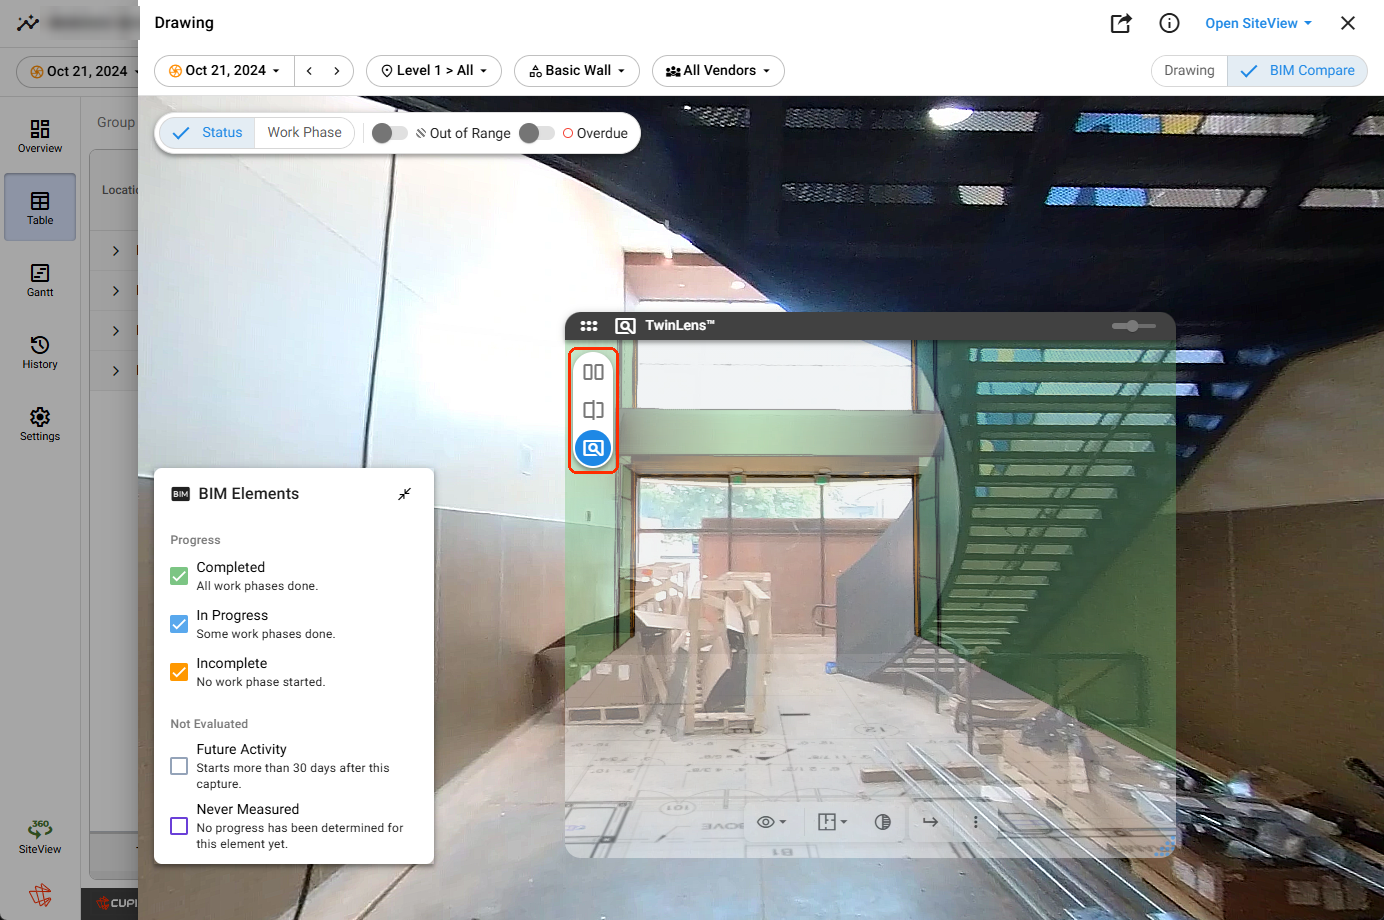Select the side-by-side view icon in TwinLens
1384x920 pixels.
point(593,372)
